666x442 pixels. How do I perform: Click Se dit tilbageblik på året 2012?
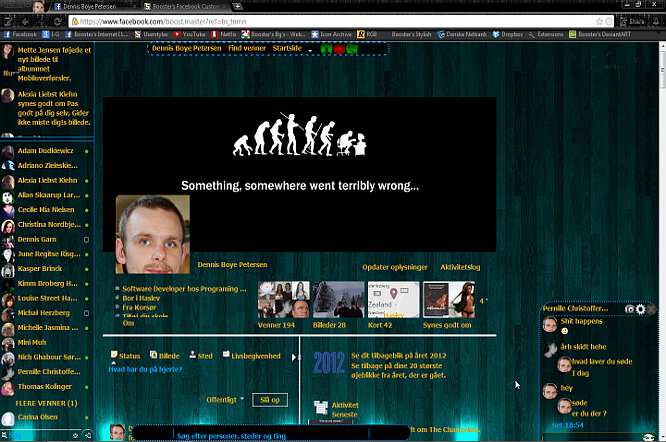click(x=398, y=356)
